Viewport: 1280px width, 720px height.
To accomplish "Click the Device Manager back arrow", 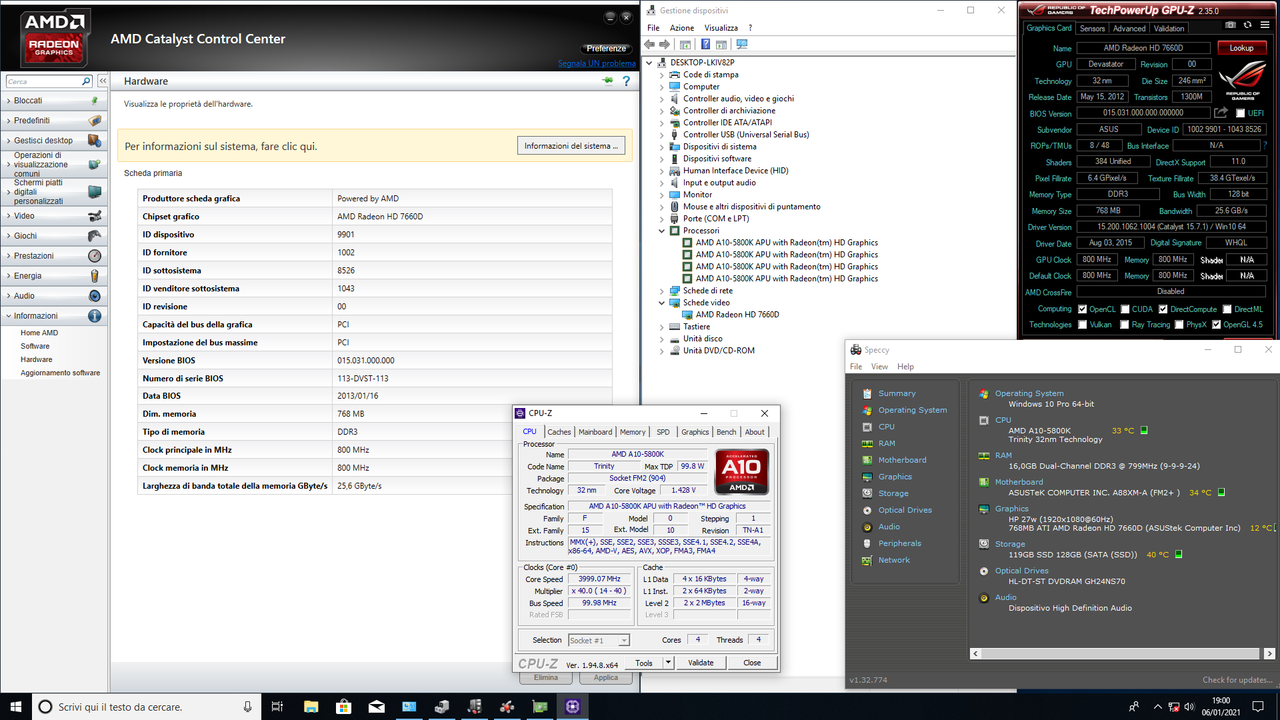I will (x=650, y=45).
